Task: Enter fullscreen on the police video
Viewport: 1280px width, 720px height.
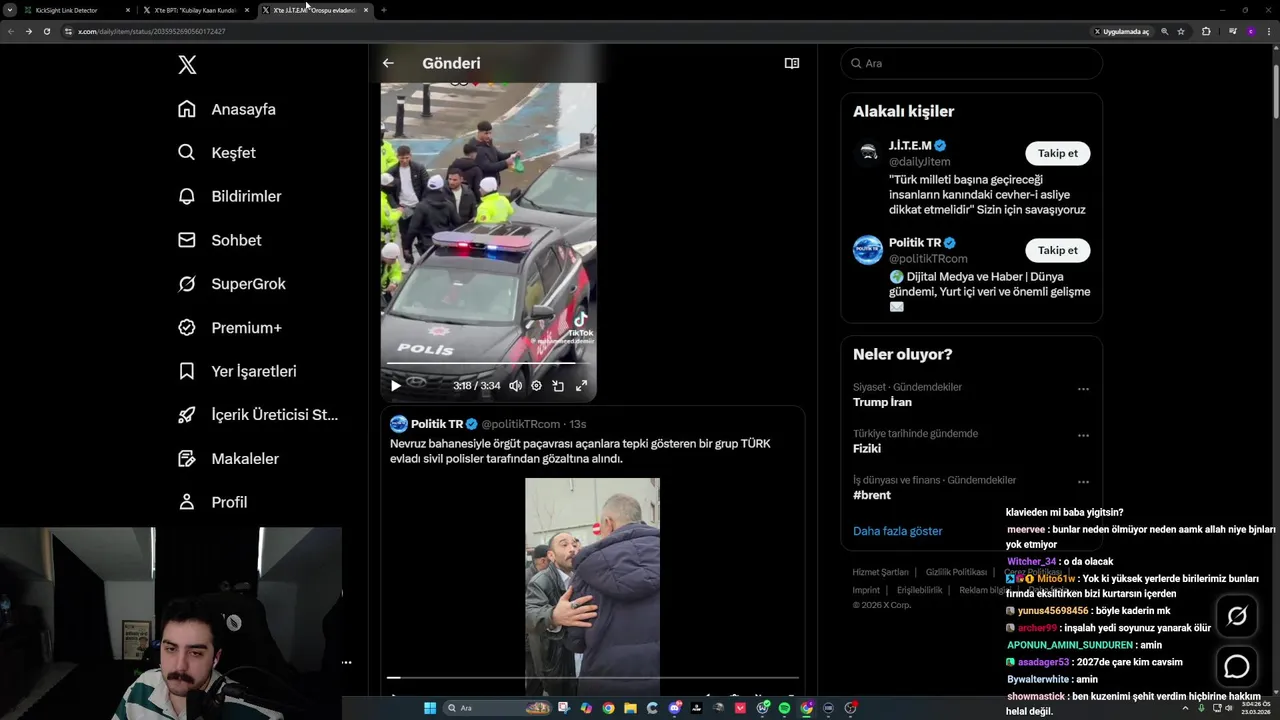Action: 581,385
